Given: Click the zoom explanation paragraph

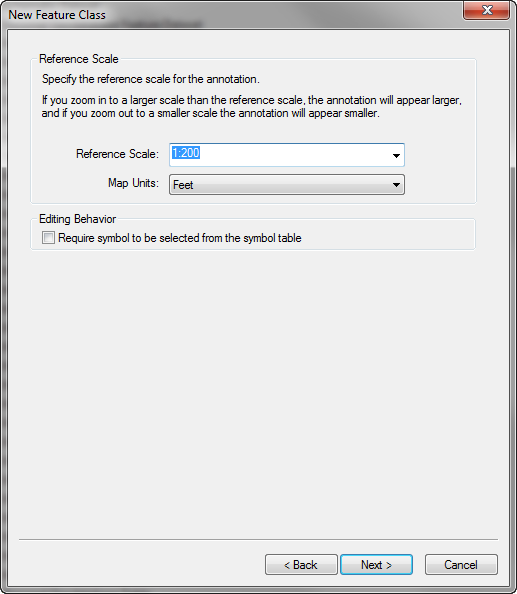Looking at the screenshot, I should 251,106.
